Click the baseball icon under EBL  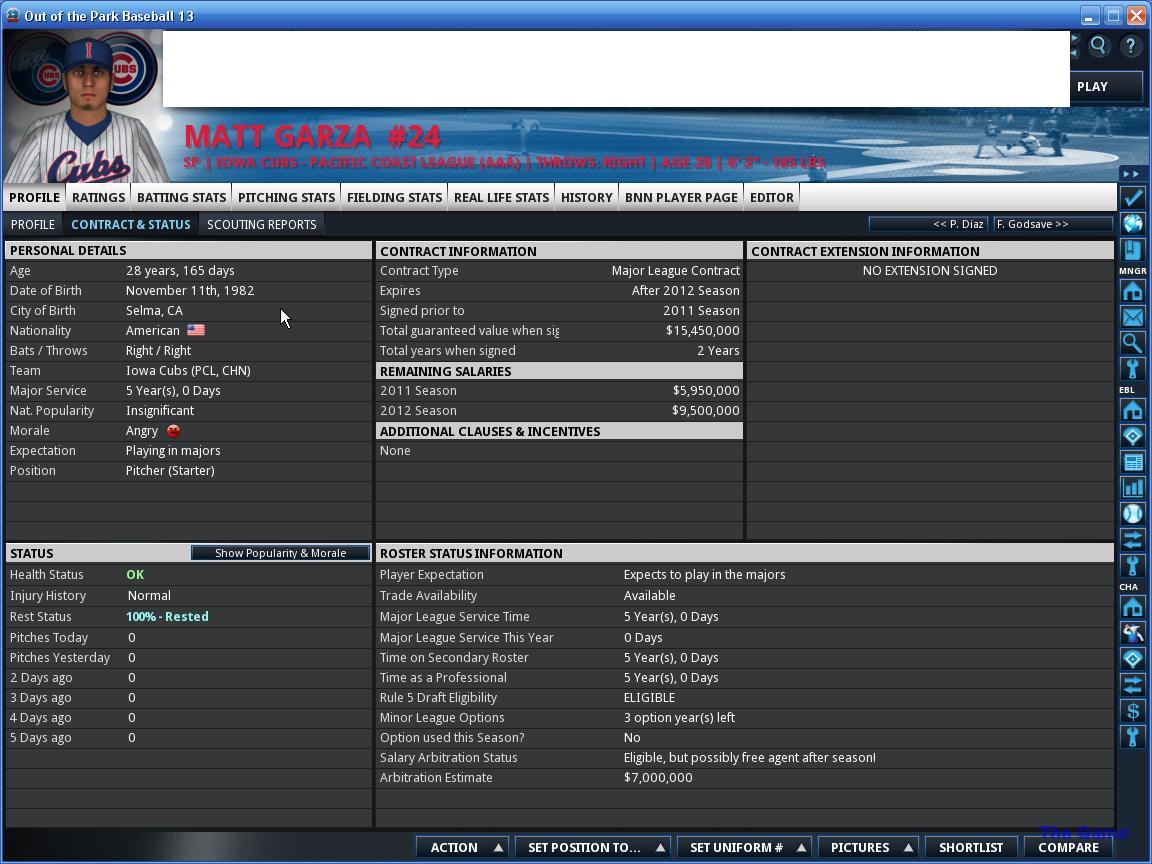[1132, 513]
